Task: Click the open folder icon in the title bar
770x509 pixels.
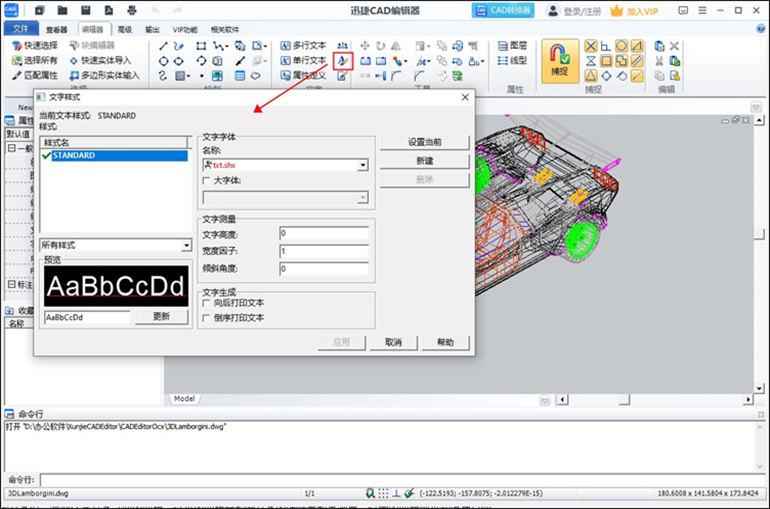Action: [62, 10]
